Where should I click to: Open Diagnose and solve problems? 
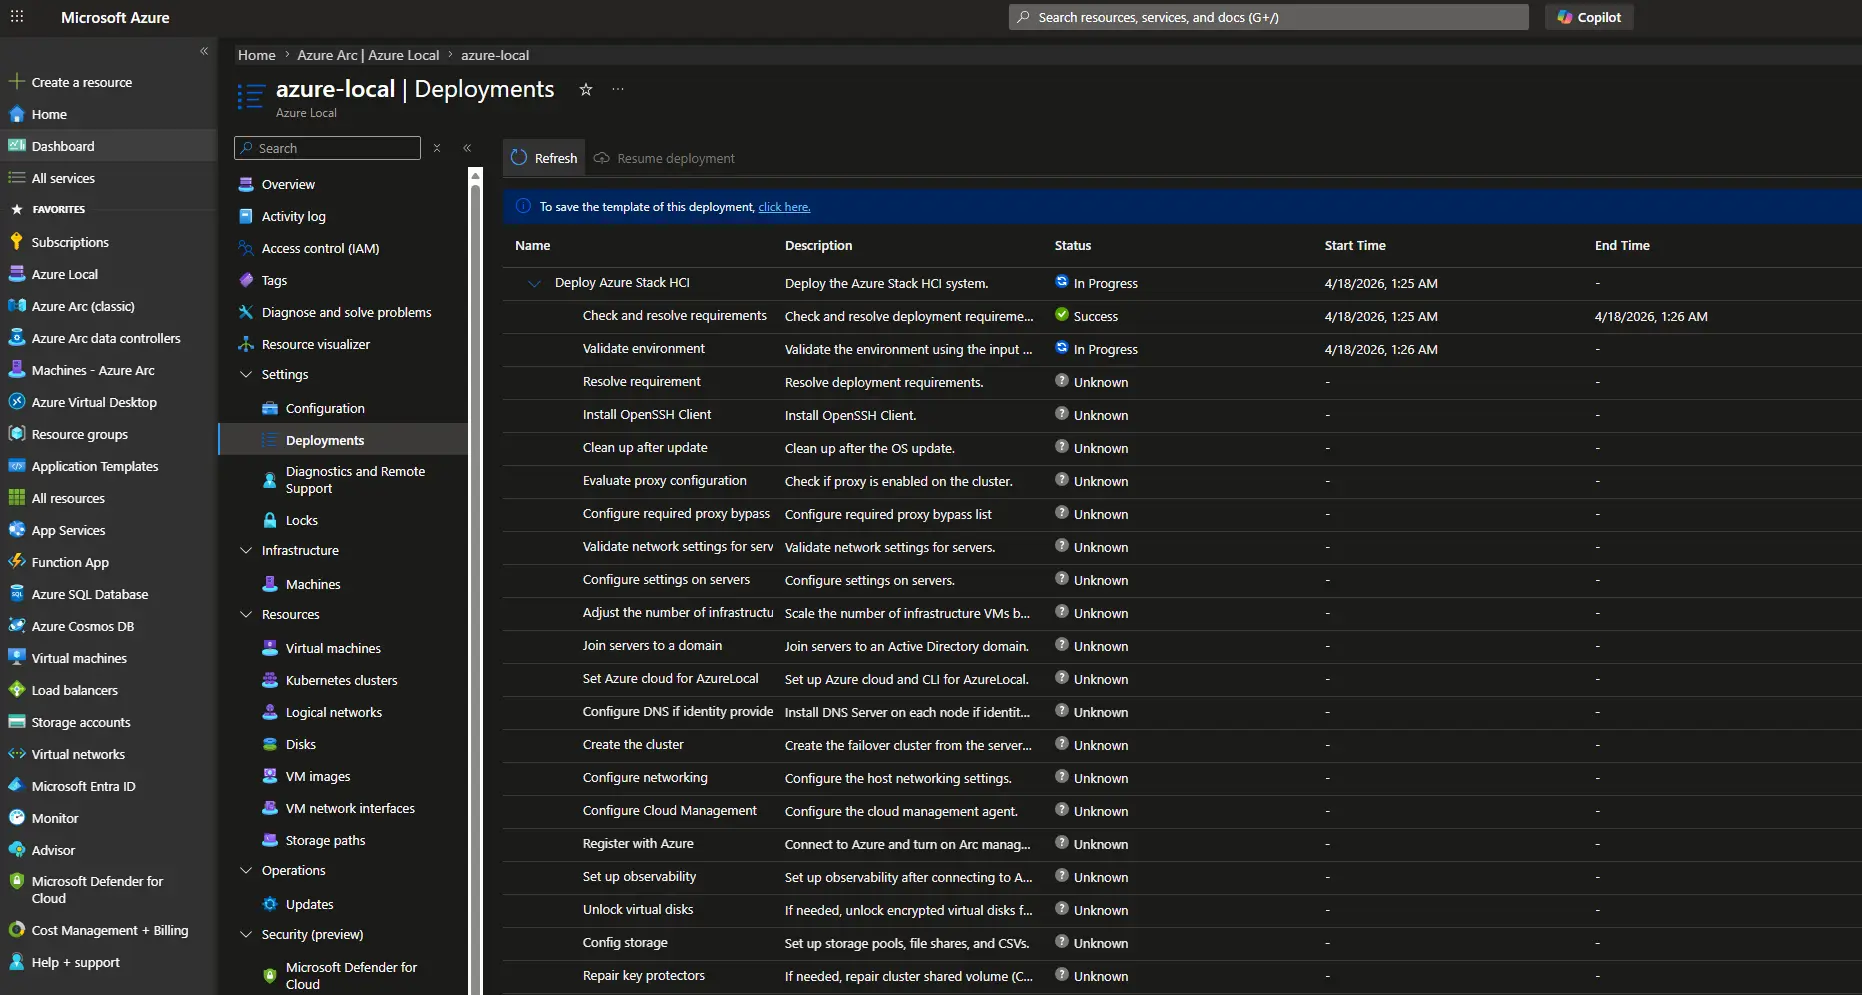coord(346,312)
